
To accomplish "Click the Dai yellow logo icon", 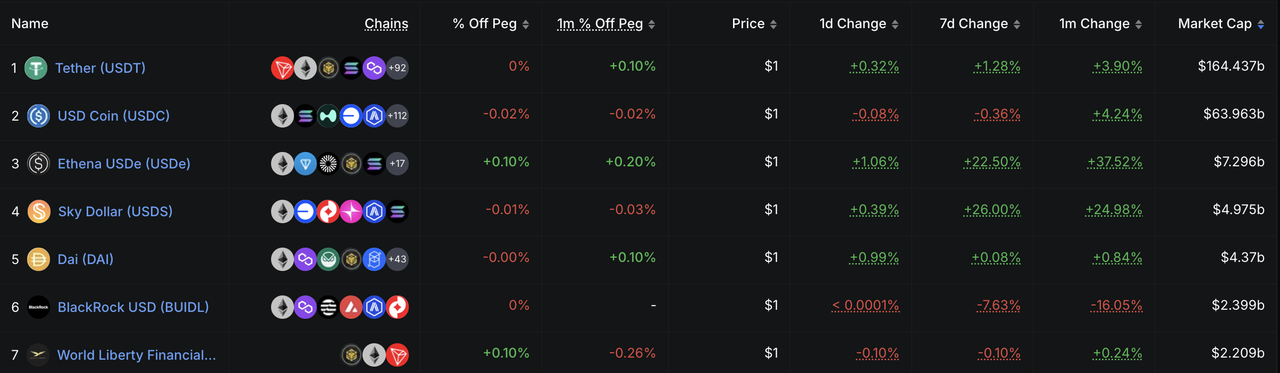I will [x=39, y=259].
